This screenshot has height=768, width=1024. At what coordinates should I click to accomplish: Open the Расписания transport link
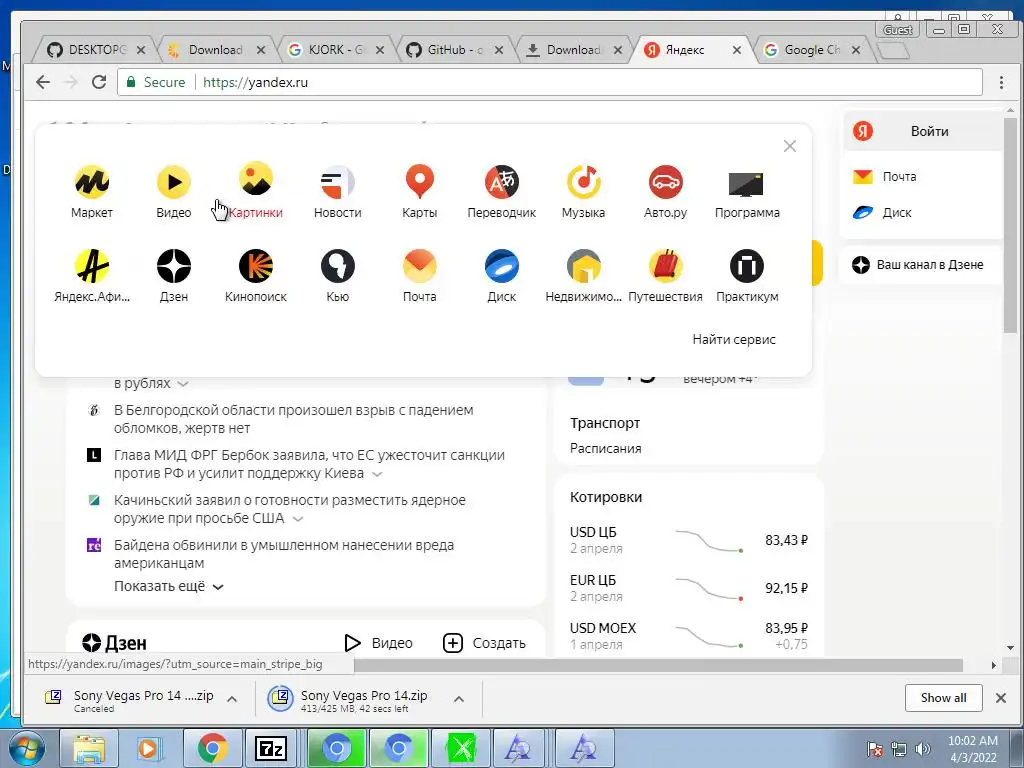point(605,449)
